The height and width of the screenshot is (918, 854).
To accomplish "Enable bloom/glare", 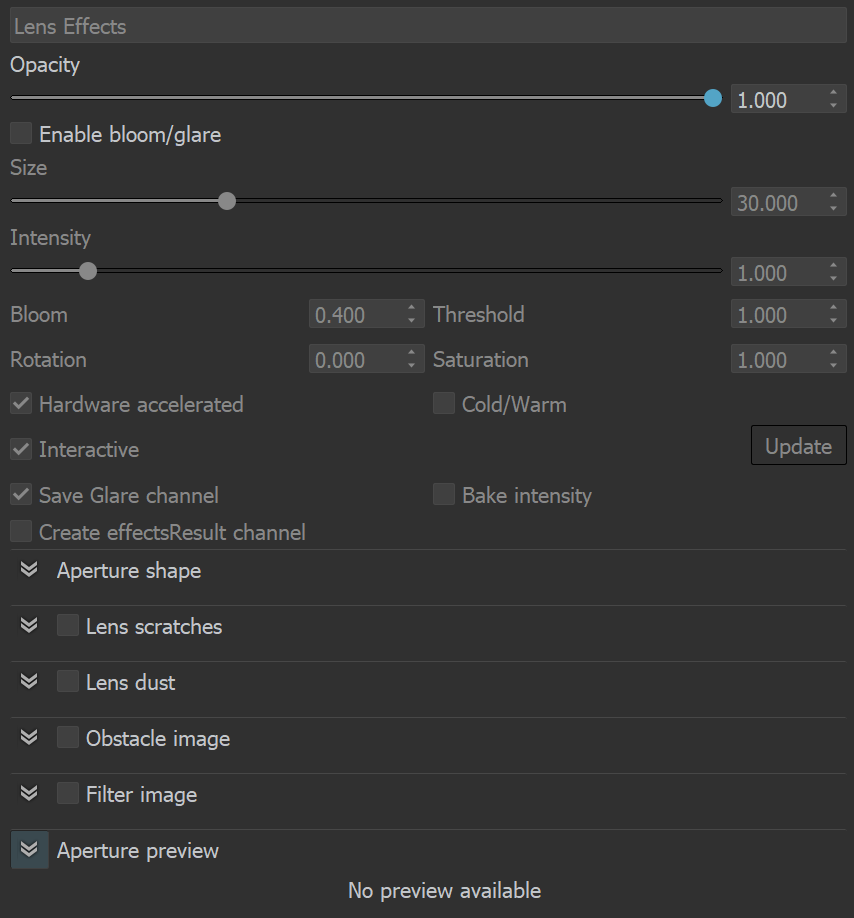I will tap(21, 132).
